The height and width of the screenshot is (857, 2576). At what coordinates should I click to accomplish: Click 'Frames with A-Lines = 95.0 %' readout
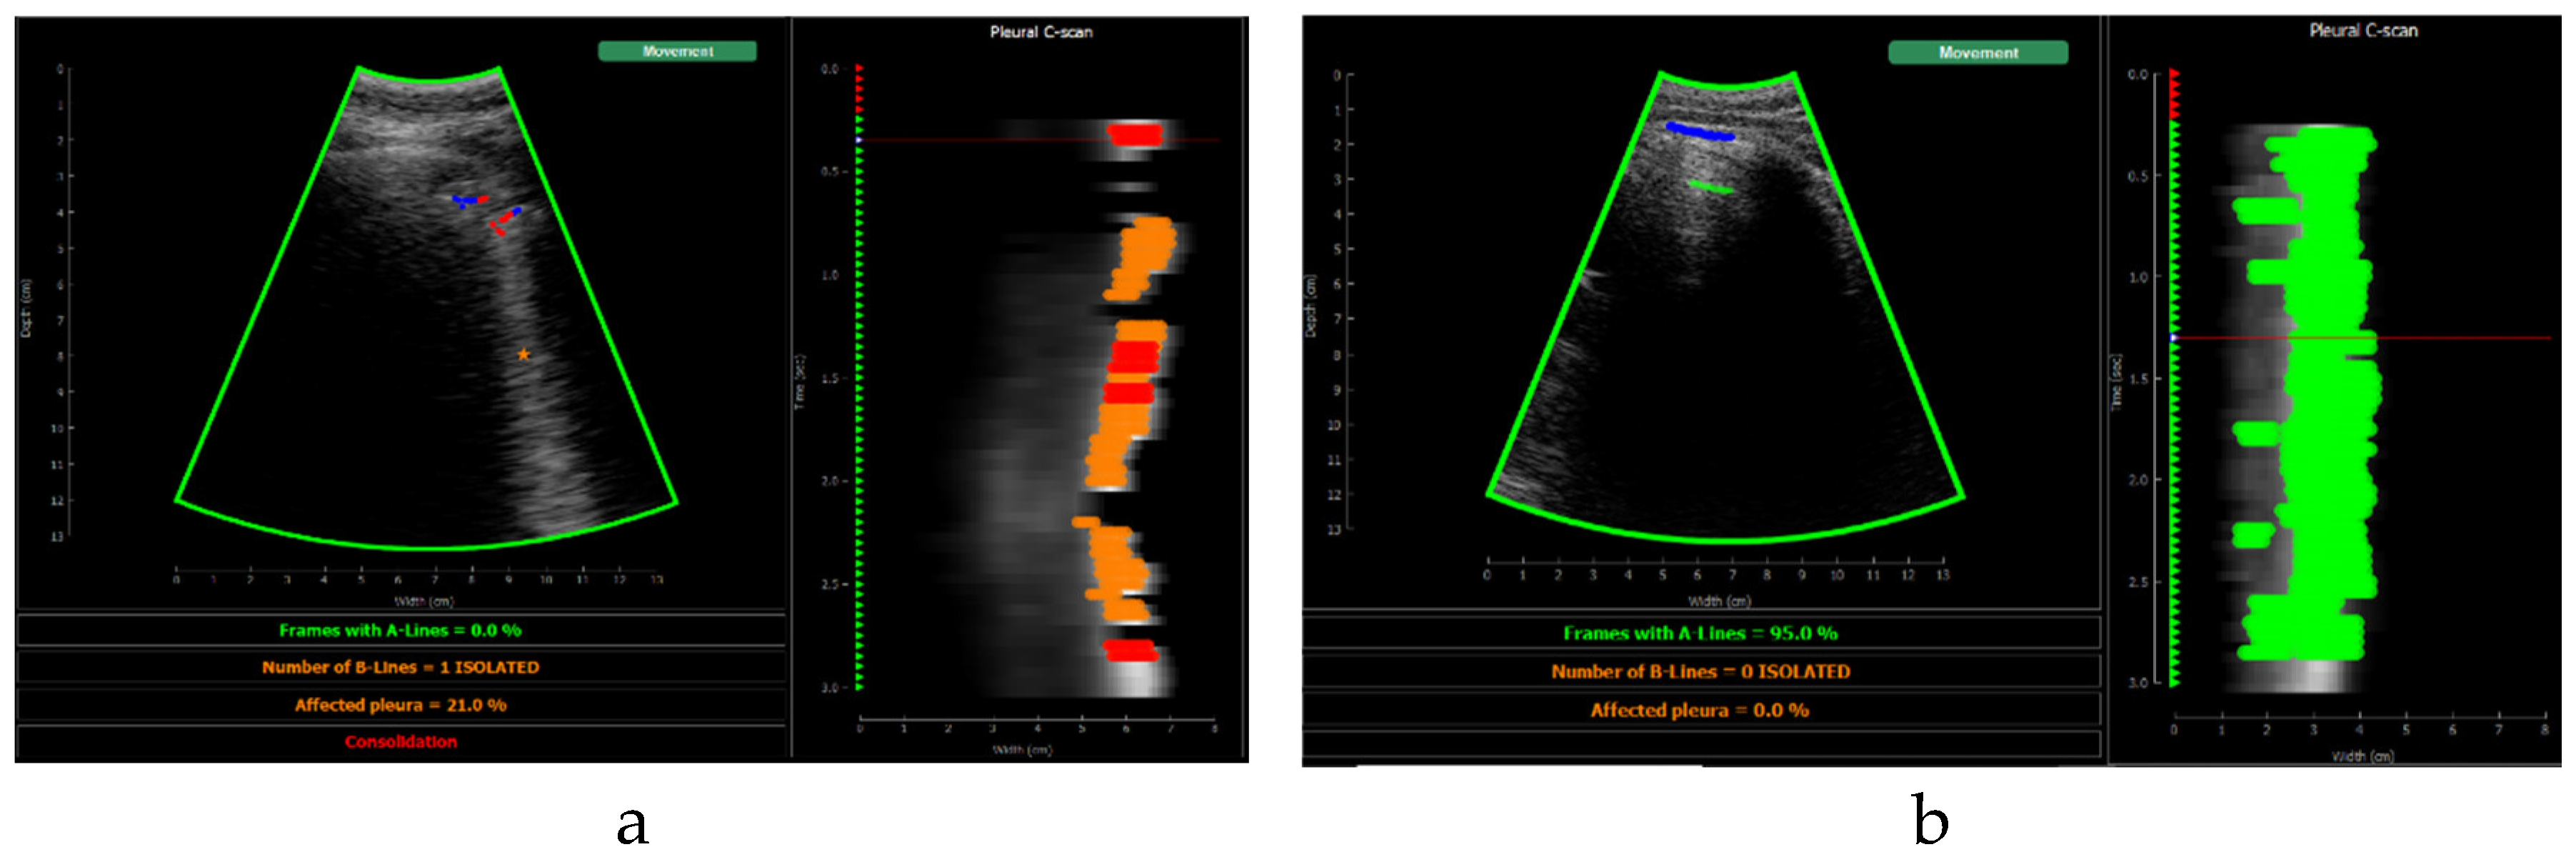(1700, 633)
